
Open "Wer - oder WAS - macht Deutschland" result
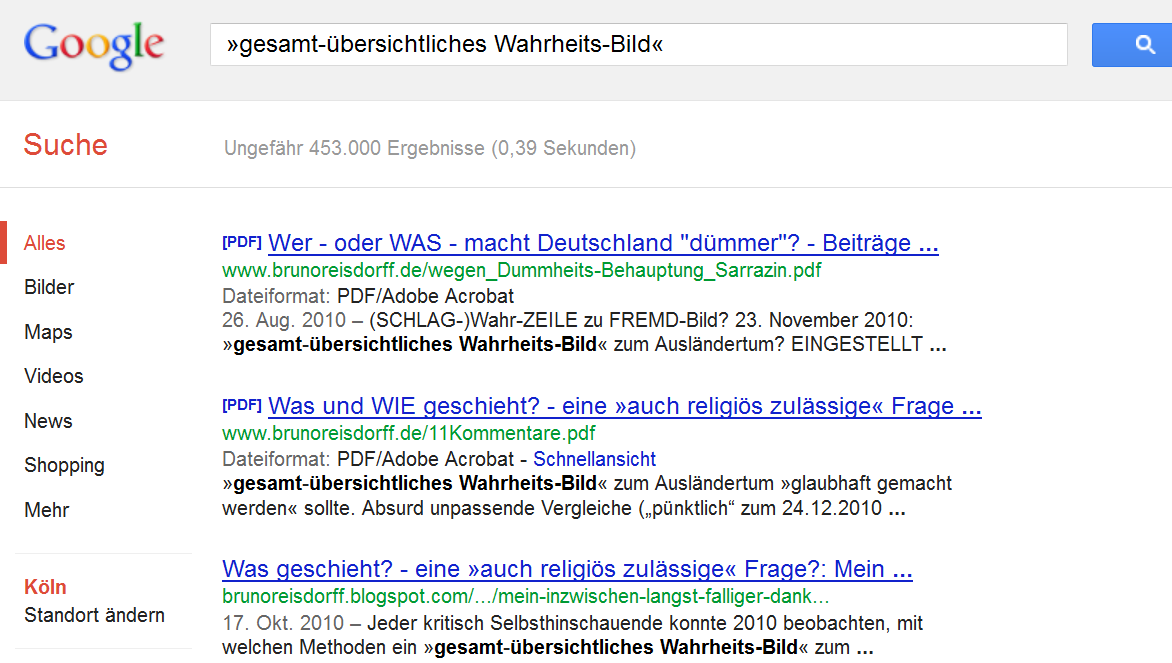[603, 243]
